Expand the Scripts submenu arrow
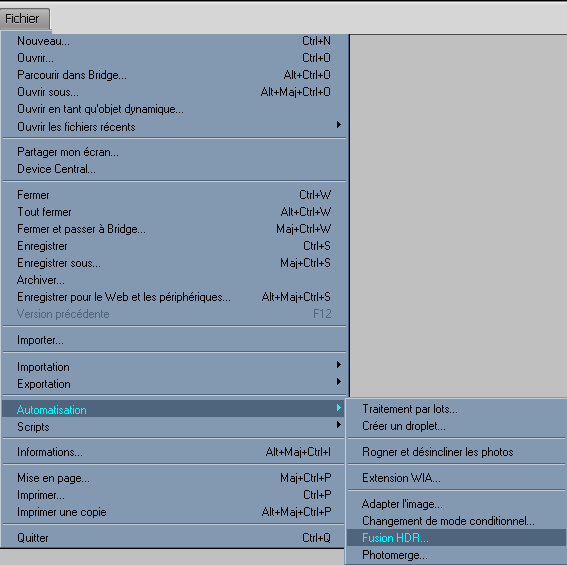 (338, 425)
